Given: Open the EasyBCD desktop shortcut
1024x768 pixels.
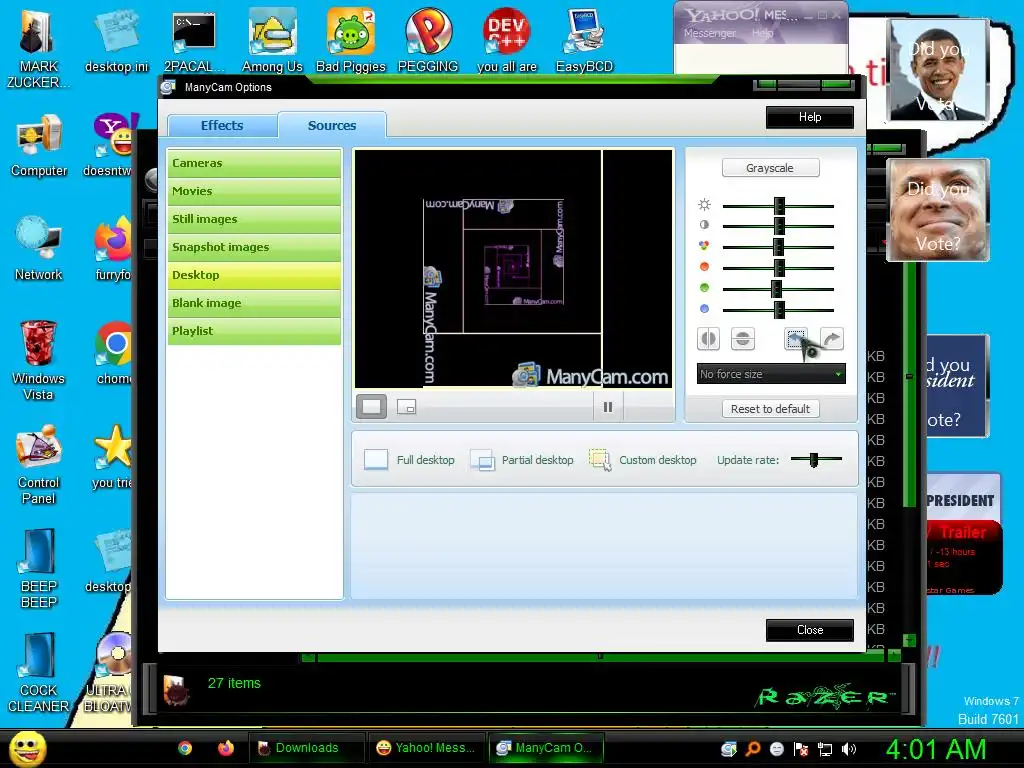Looking at the screenshot, I should [584, 40].
